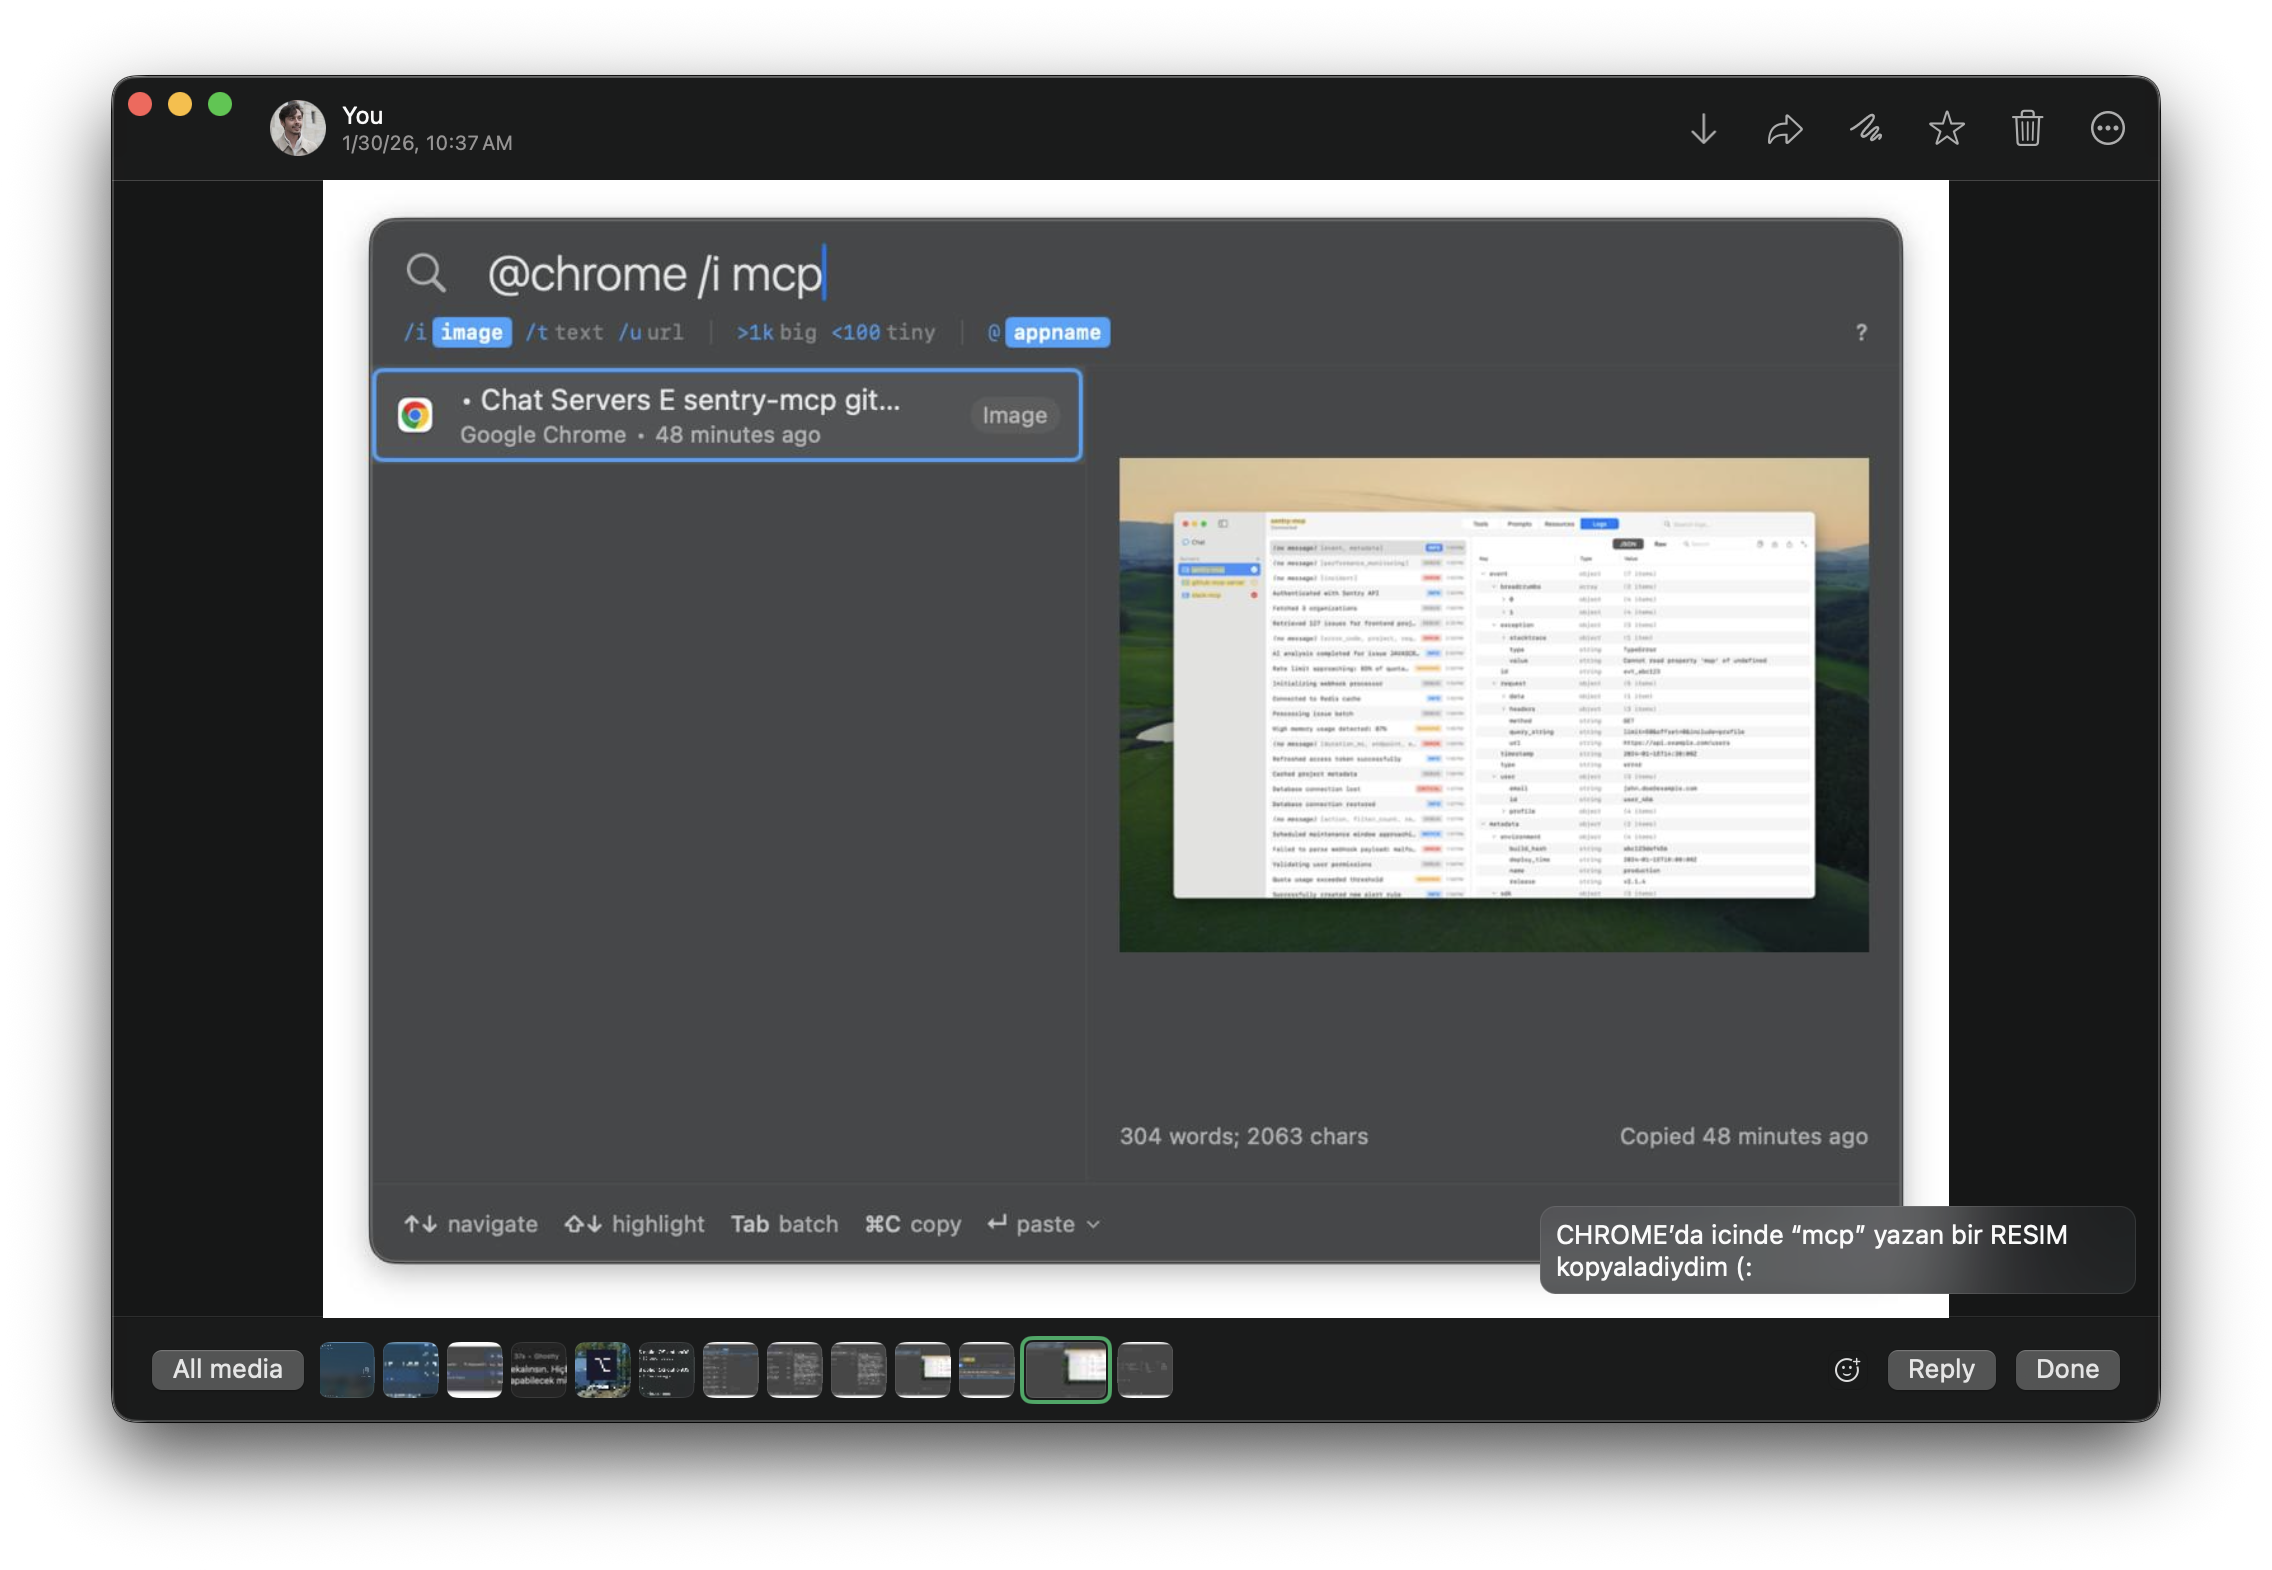The image size is (2272, 1570).
Task: Click the Done button
Action: point(2066,1369)
